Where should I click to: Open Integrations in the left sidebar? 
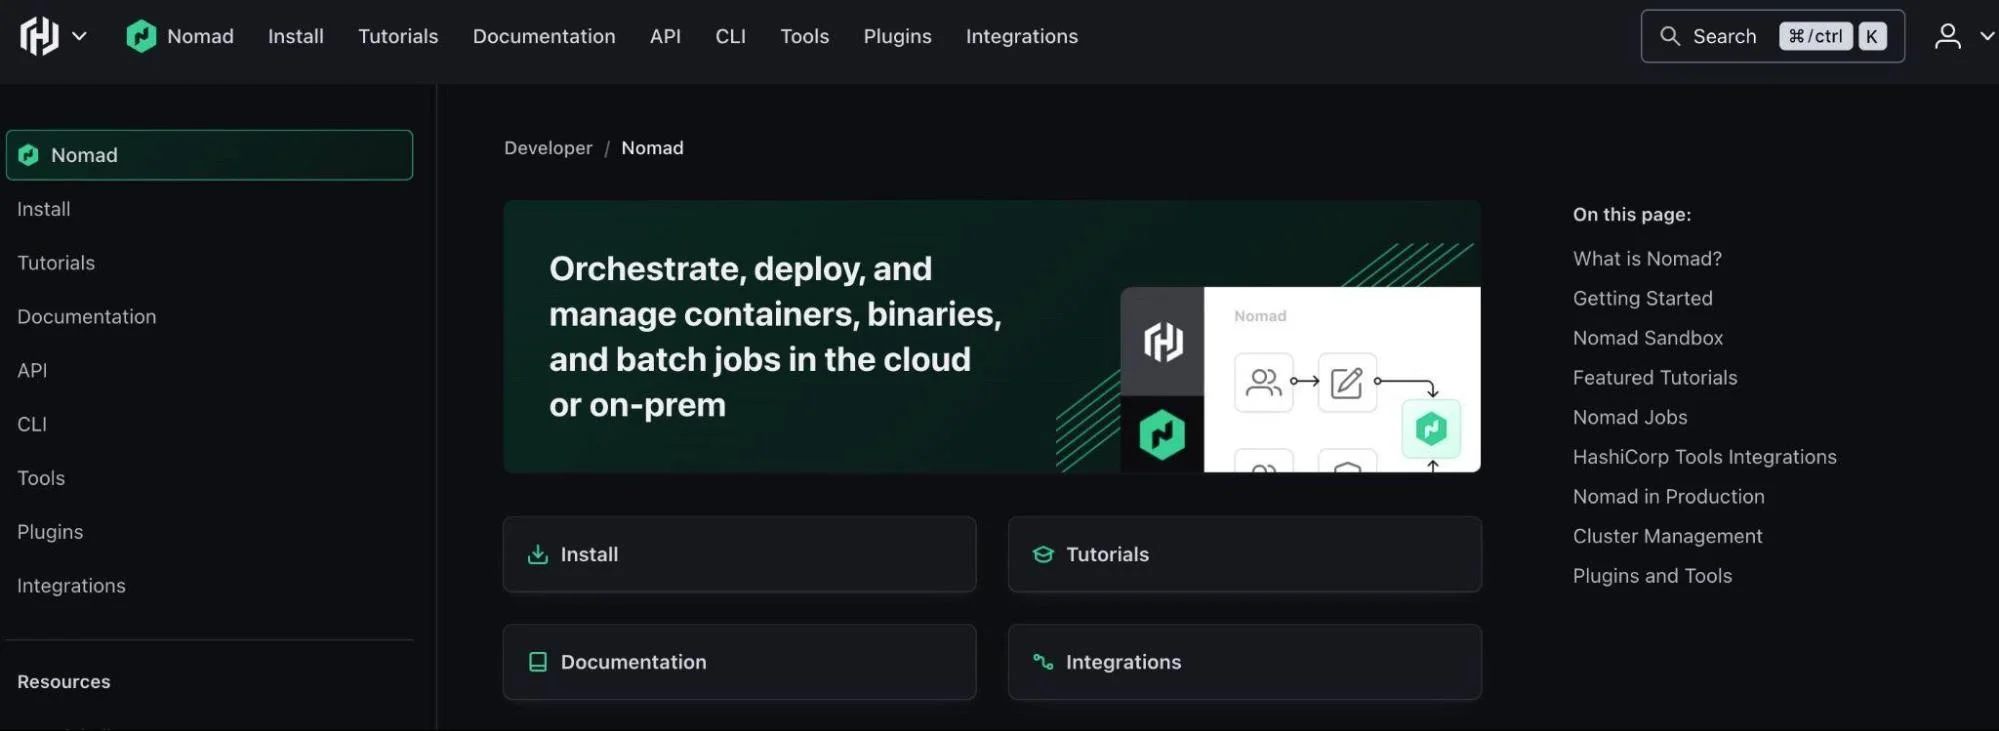(x=71, y=585)
